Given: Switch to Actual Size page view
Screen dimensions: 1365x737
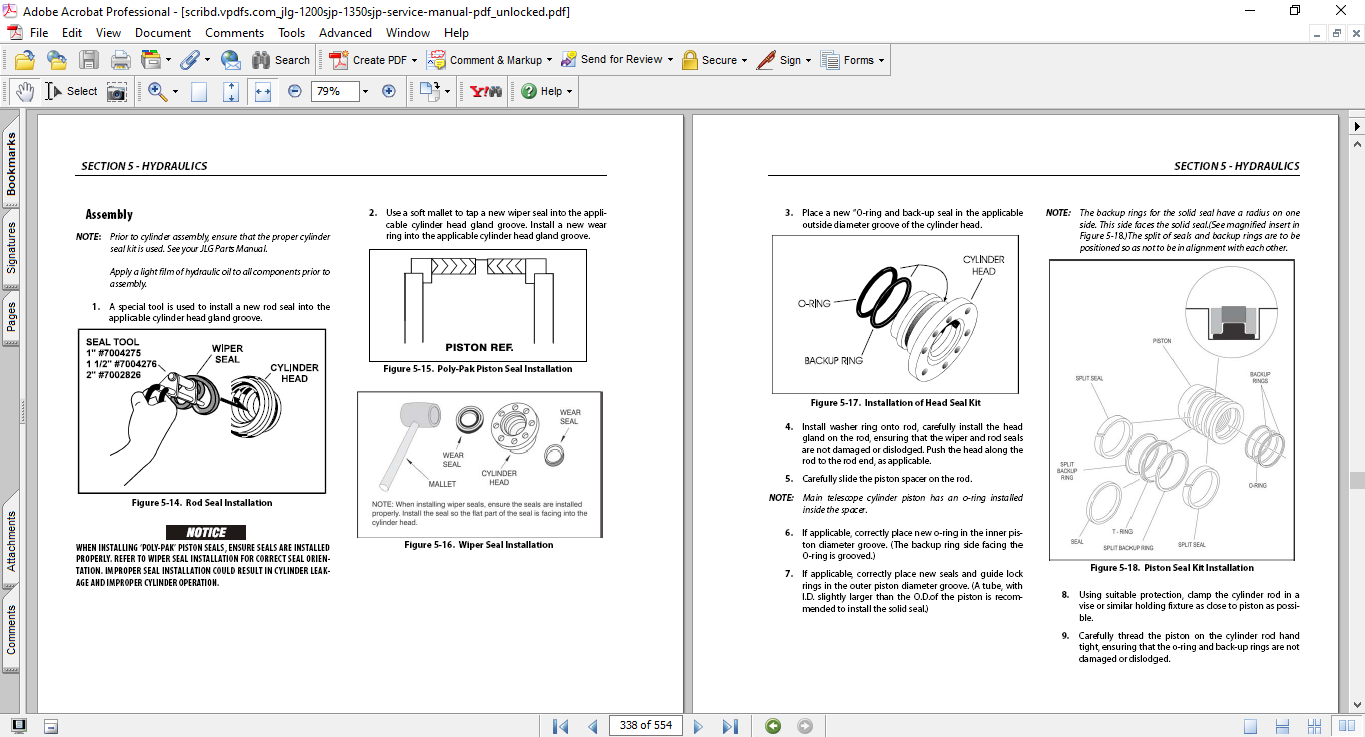Looking at the screenshot, I should coord(199,91).
